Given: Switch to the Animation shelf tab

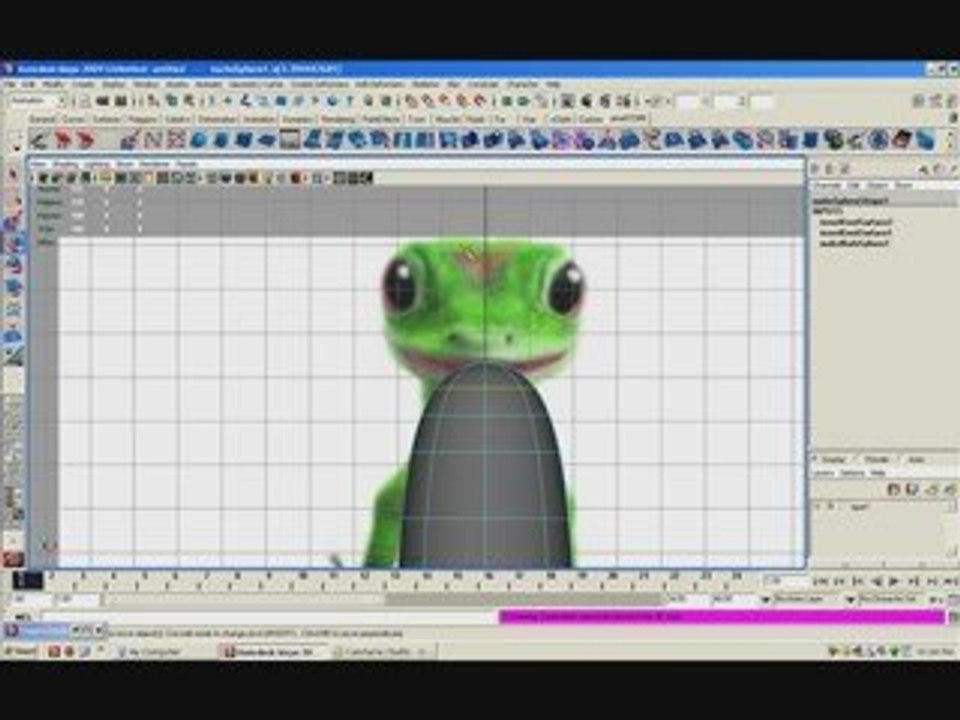Looking at the screenshot, I should 259,119.
